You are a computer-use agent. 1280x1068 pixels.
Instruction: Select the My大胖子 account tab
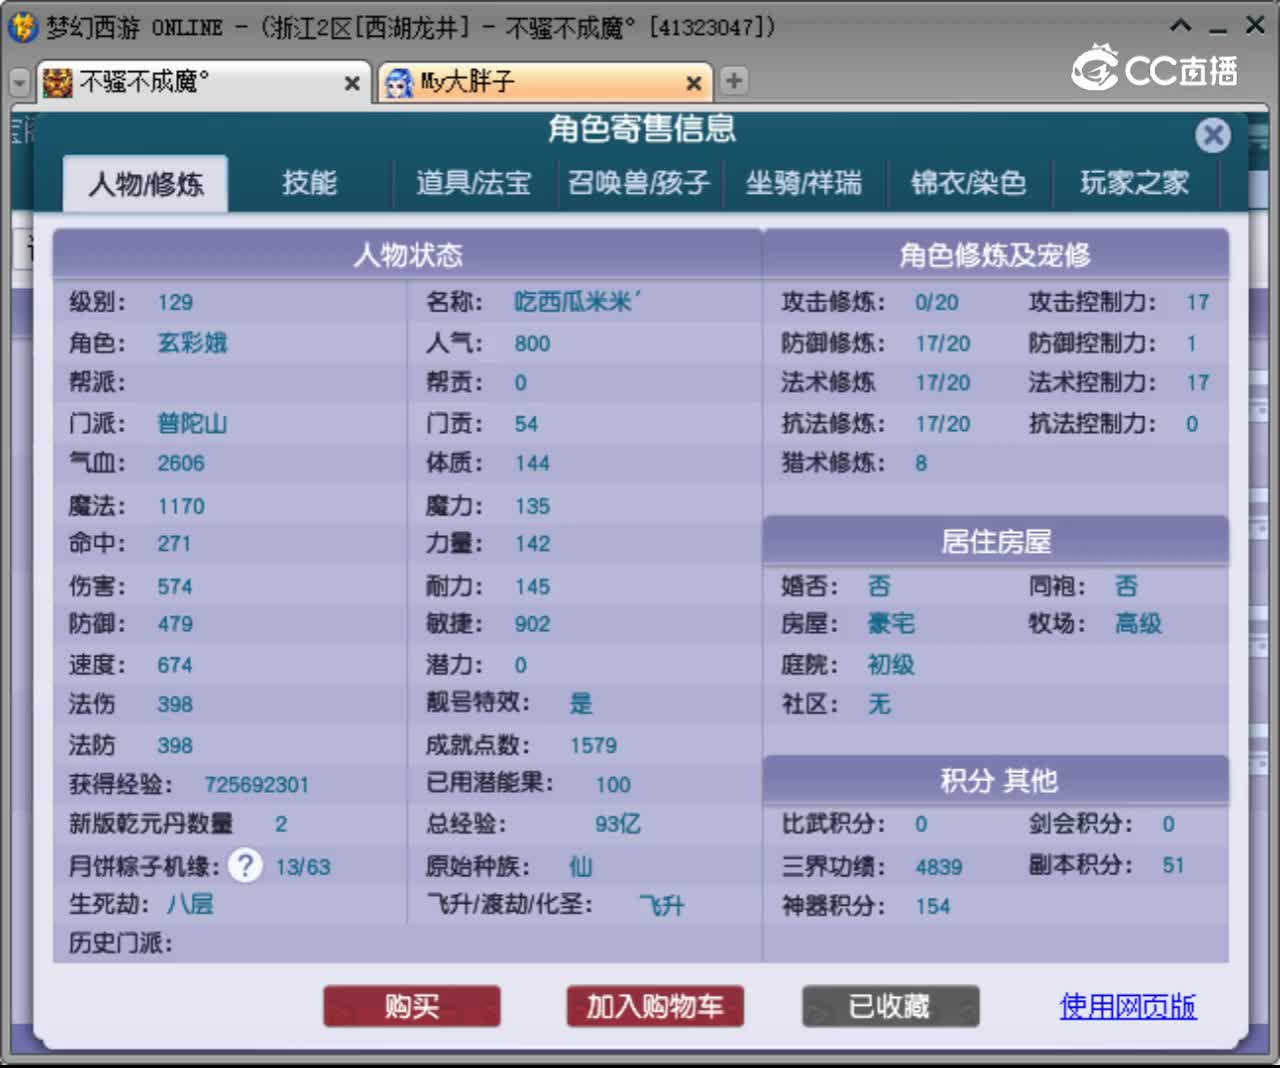[x=545, y=82]
